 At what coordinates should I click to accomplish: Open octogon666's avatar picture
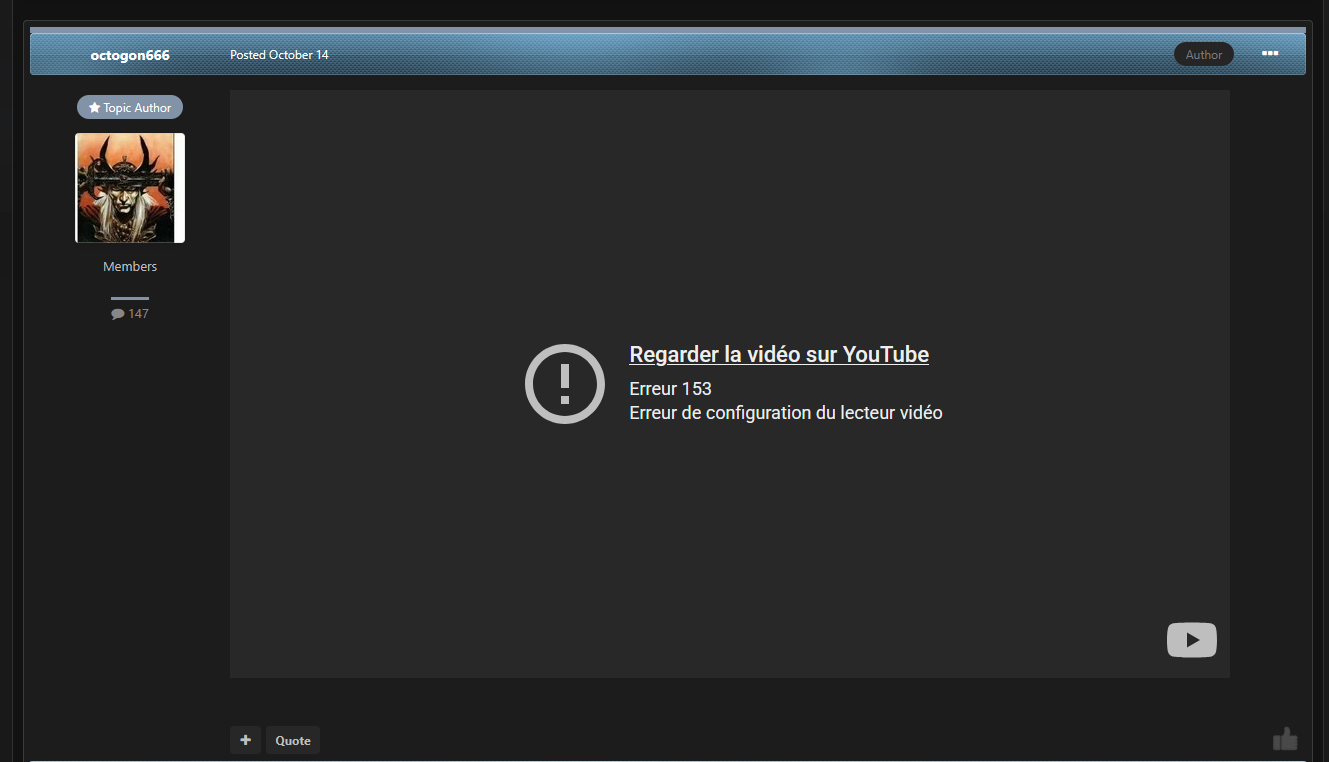pyautogui.click(x=130, y=188)
